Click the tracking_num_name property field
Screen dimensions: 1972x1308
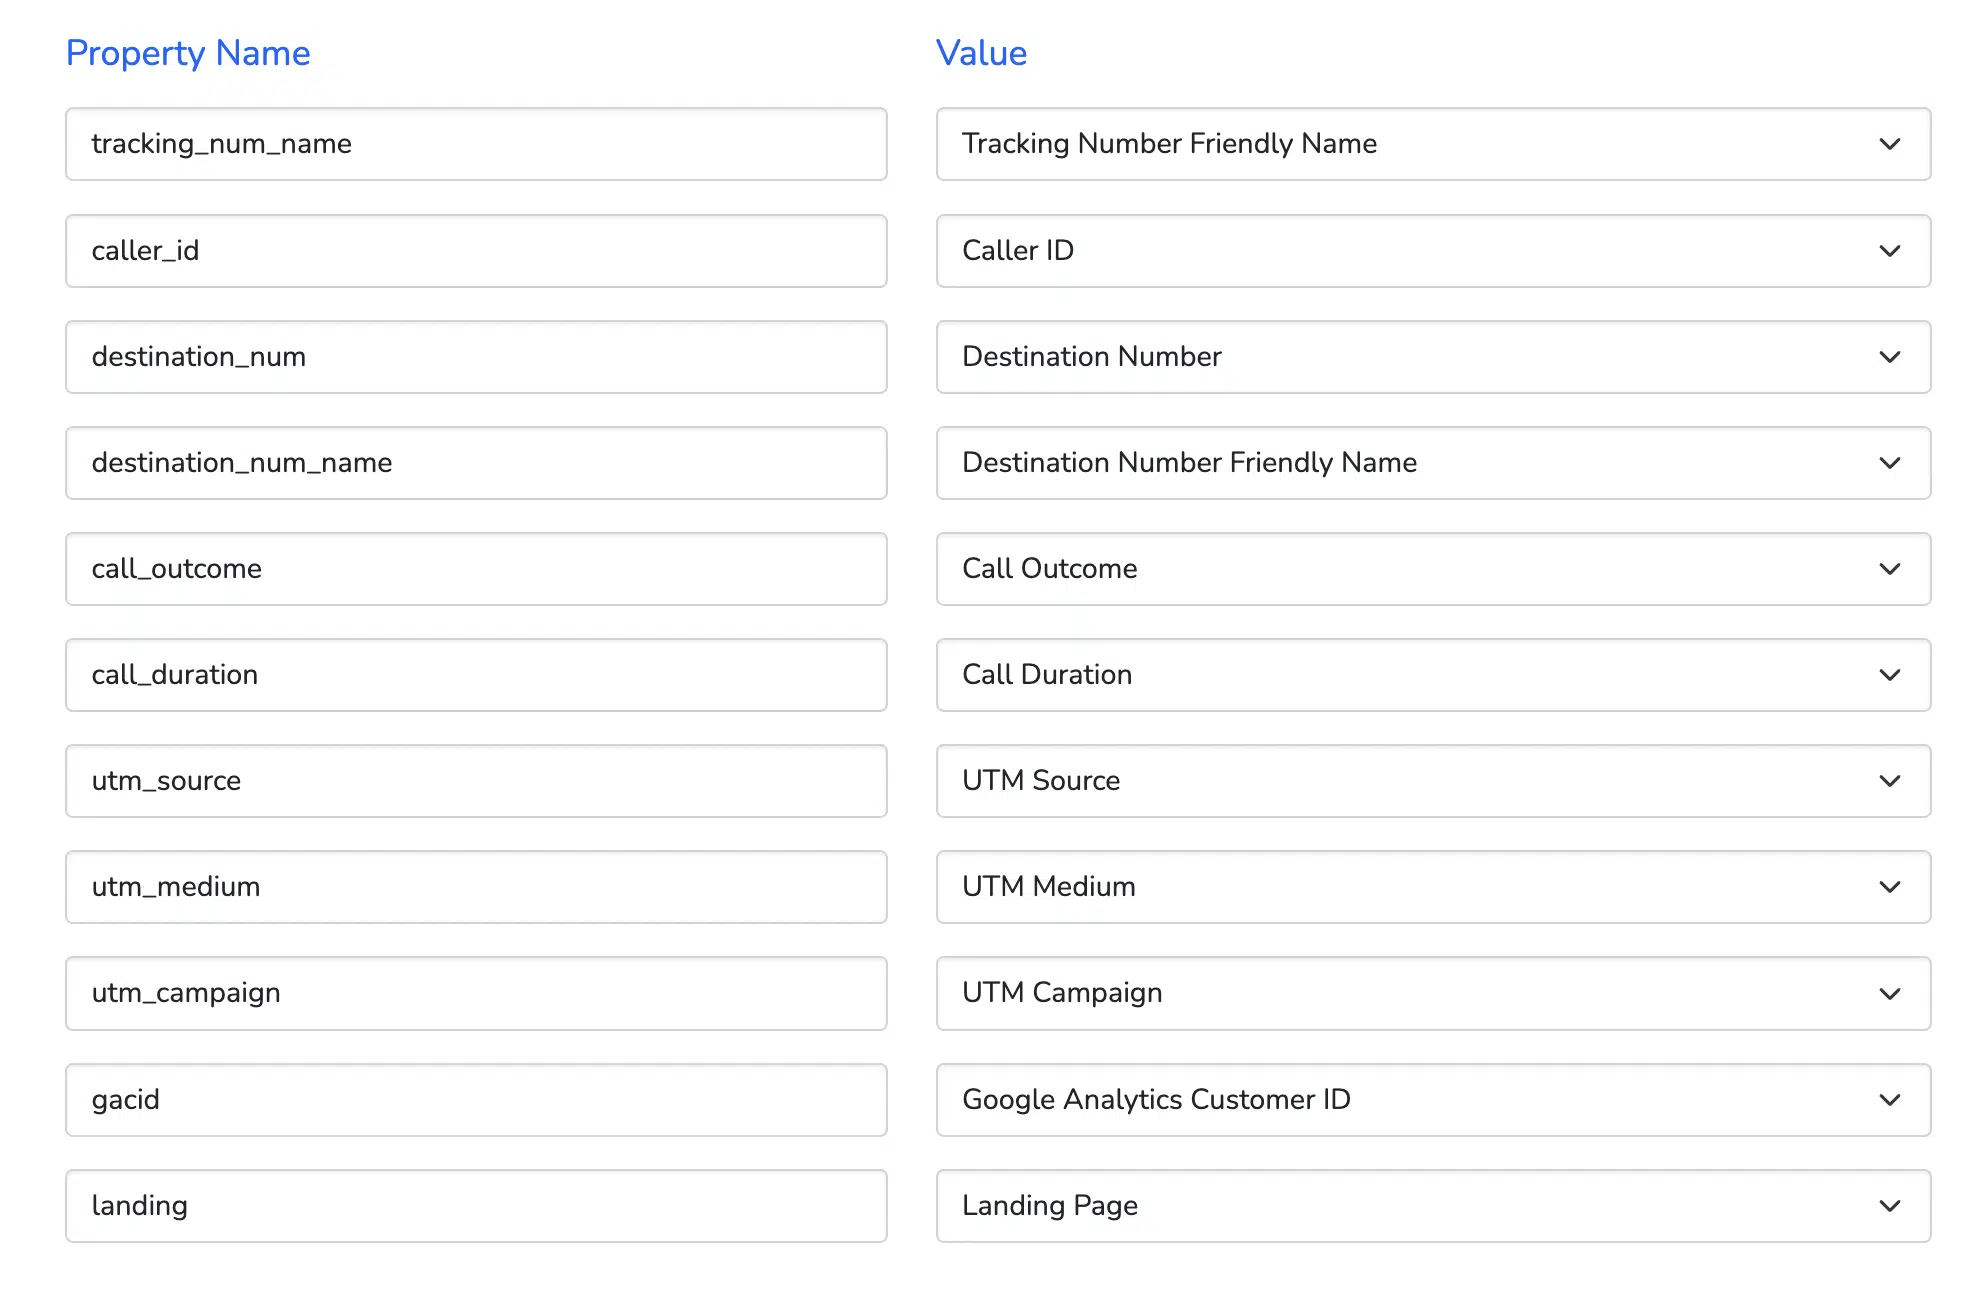(476, 144)
